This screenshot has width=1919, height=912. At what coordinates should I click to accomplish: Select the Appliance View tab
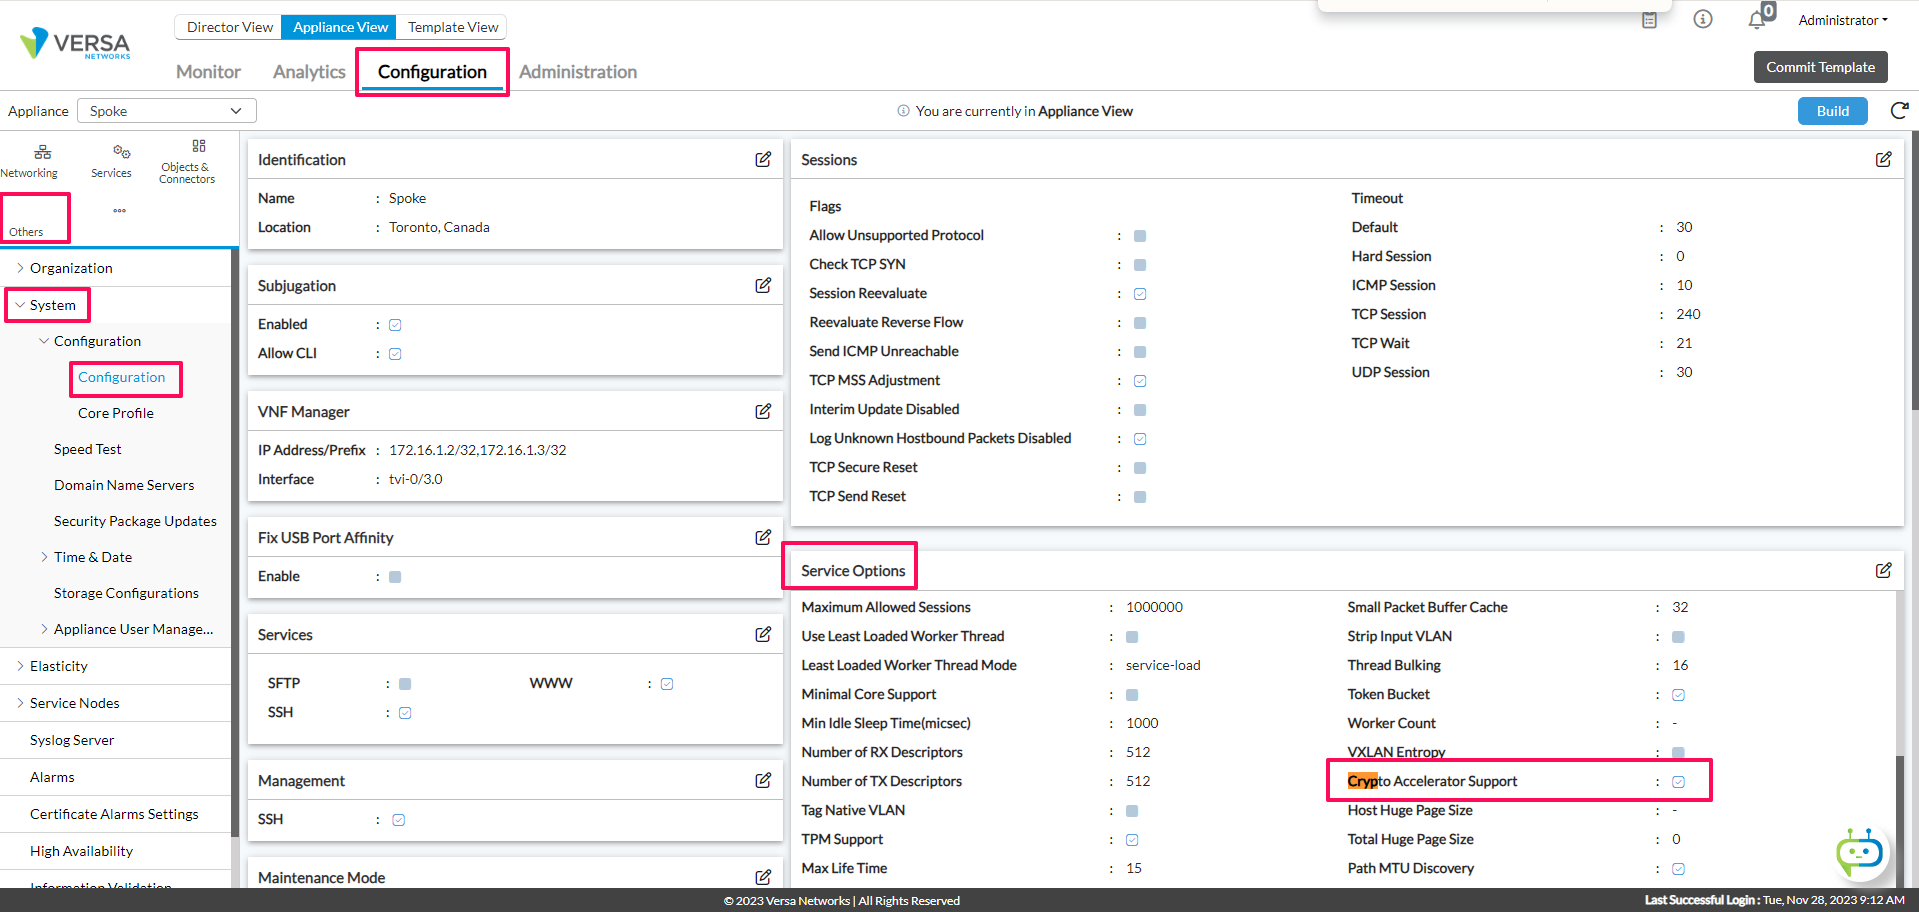[x=340, y=27]
